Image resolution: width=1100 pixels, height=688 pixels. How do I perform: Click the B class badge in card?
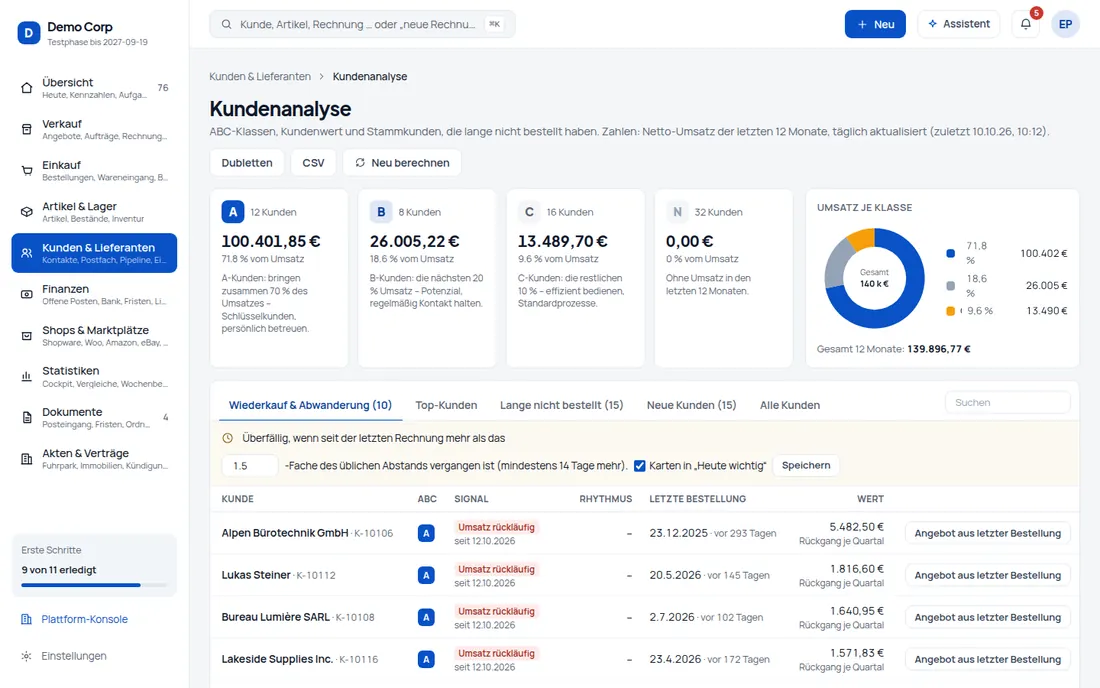(381, 212)
